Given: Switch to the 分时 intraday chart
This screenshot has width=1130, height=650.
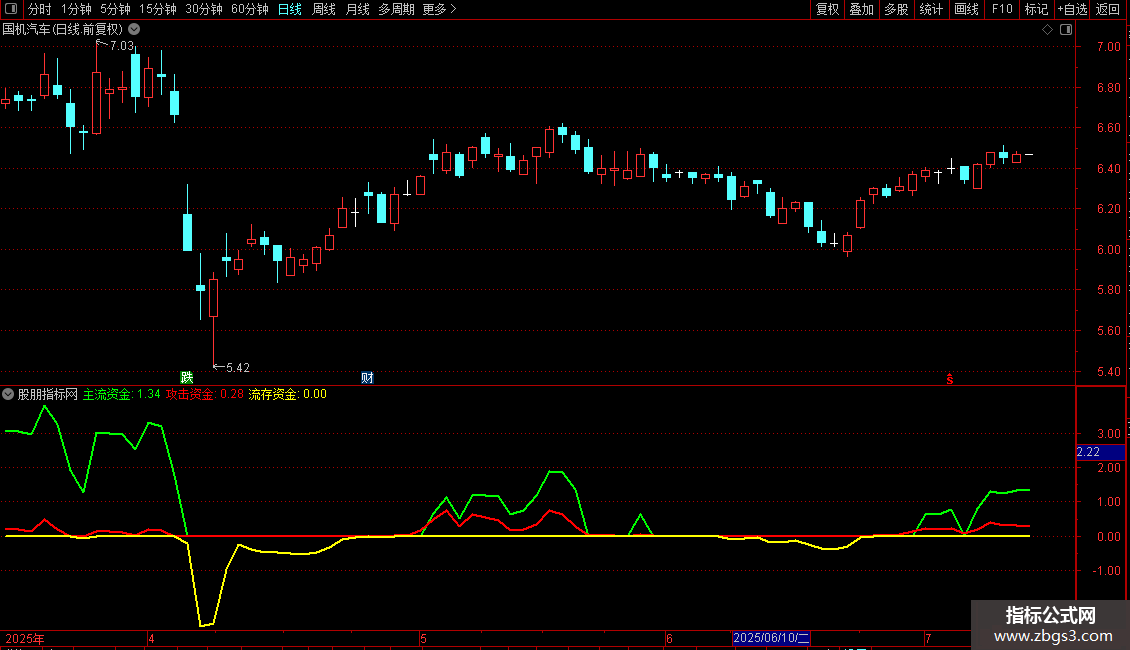Looking at the screenshot, I should 39,9.
